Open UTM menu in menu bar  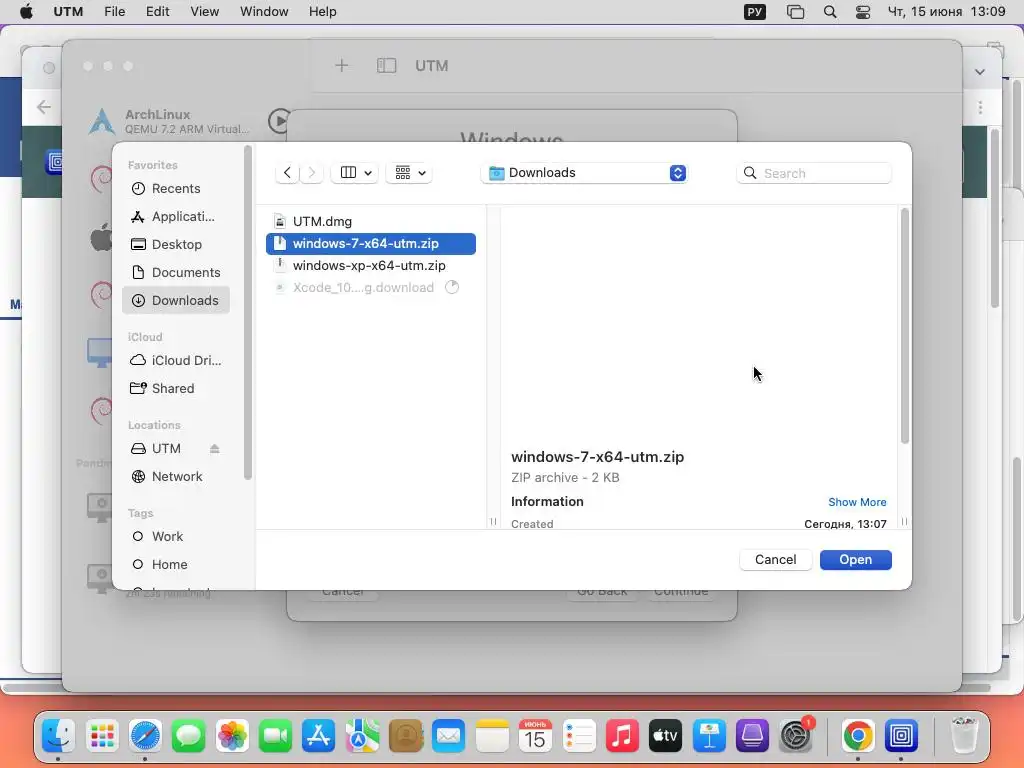coord(68,12)
